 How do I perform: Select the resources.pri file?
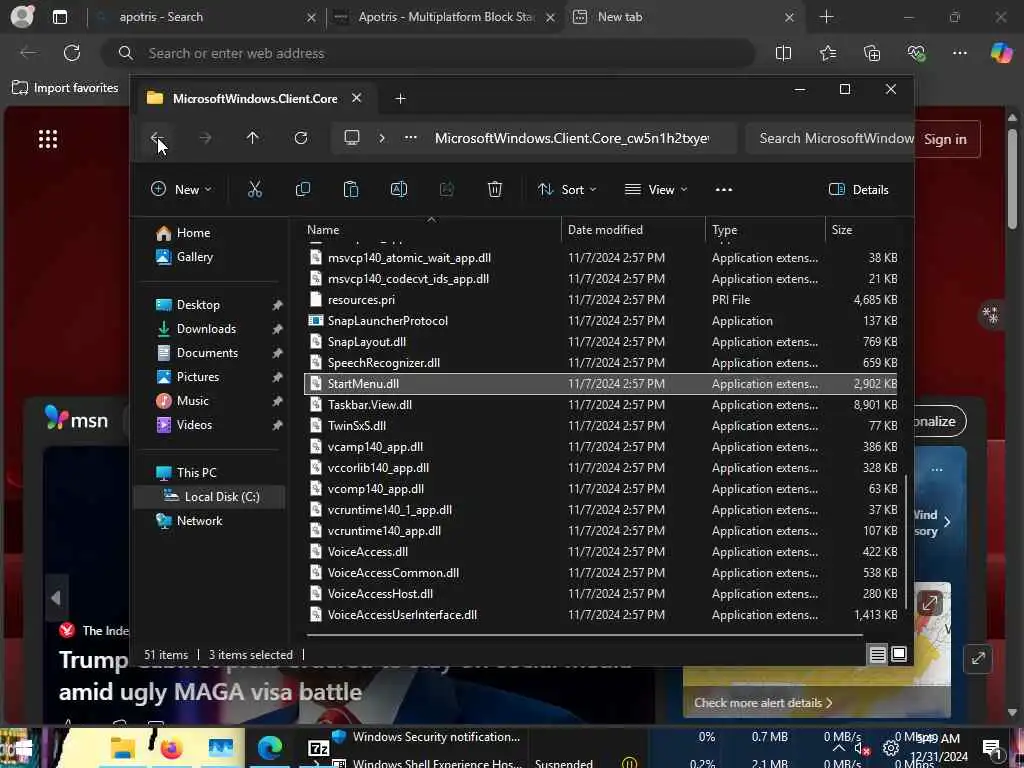coord(601,300)
